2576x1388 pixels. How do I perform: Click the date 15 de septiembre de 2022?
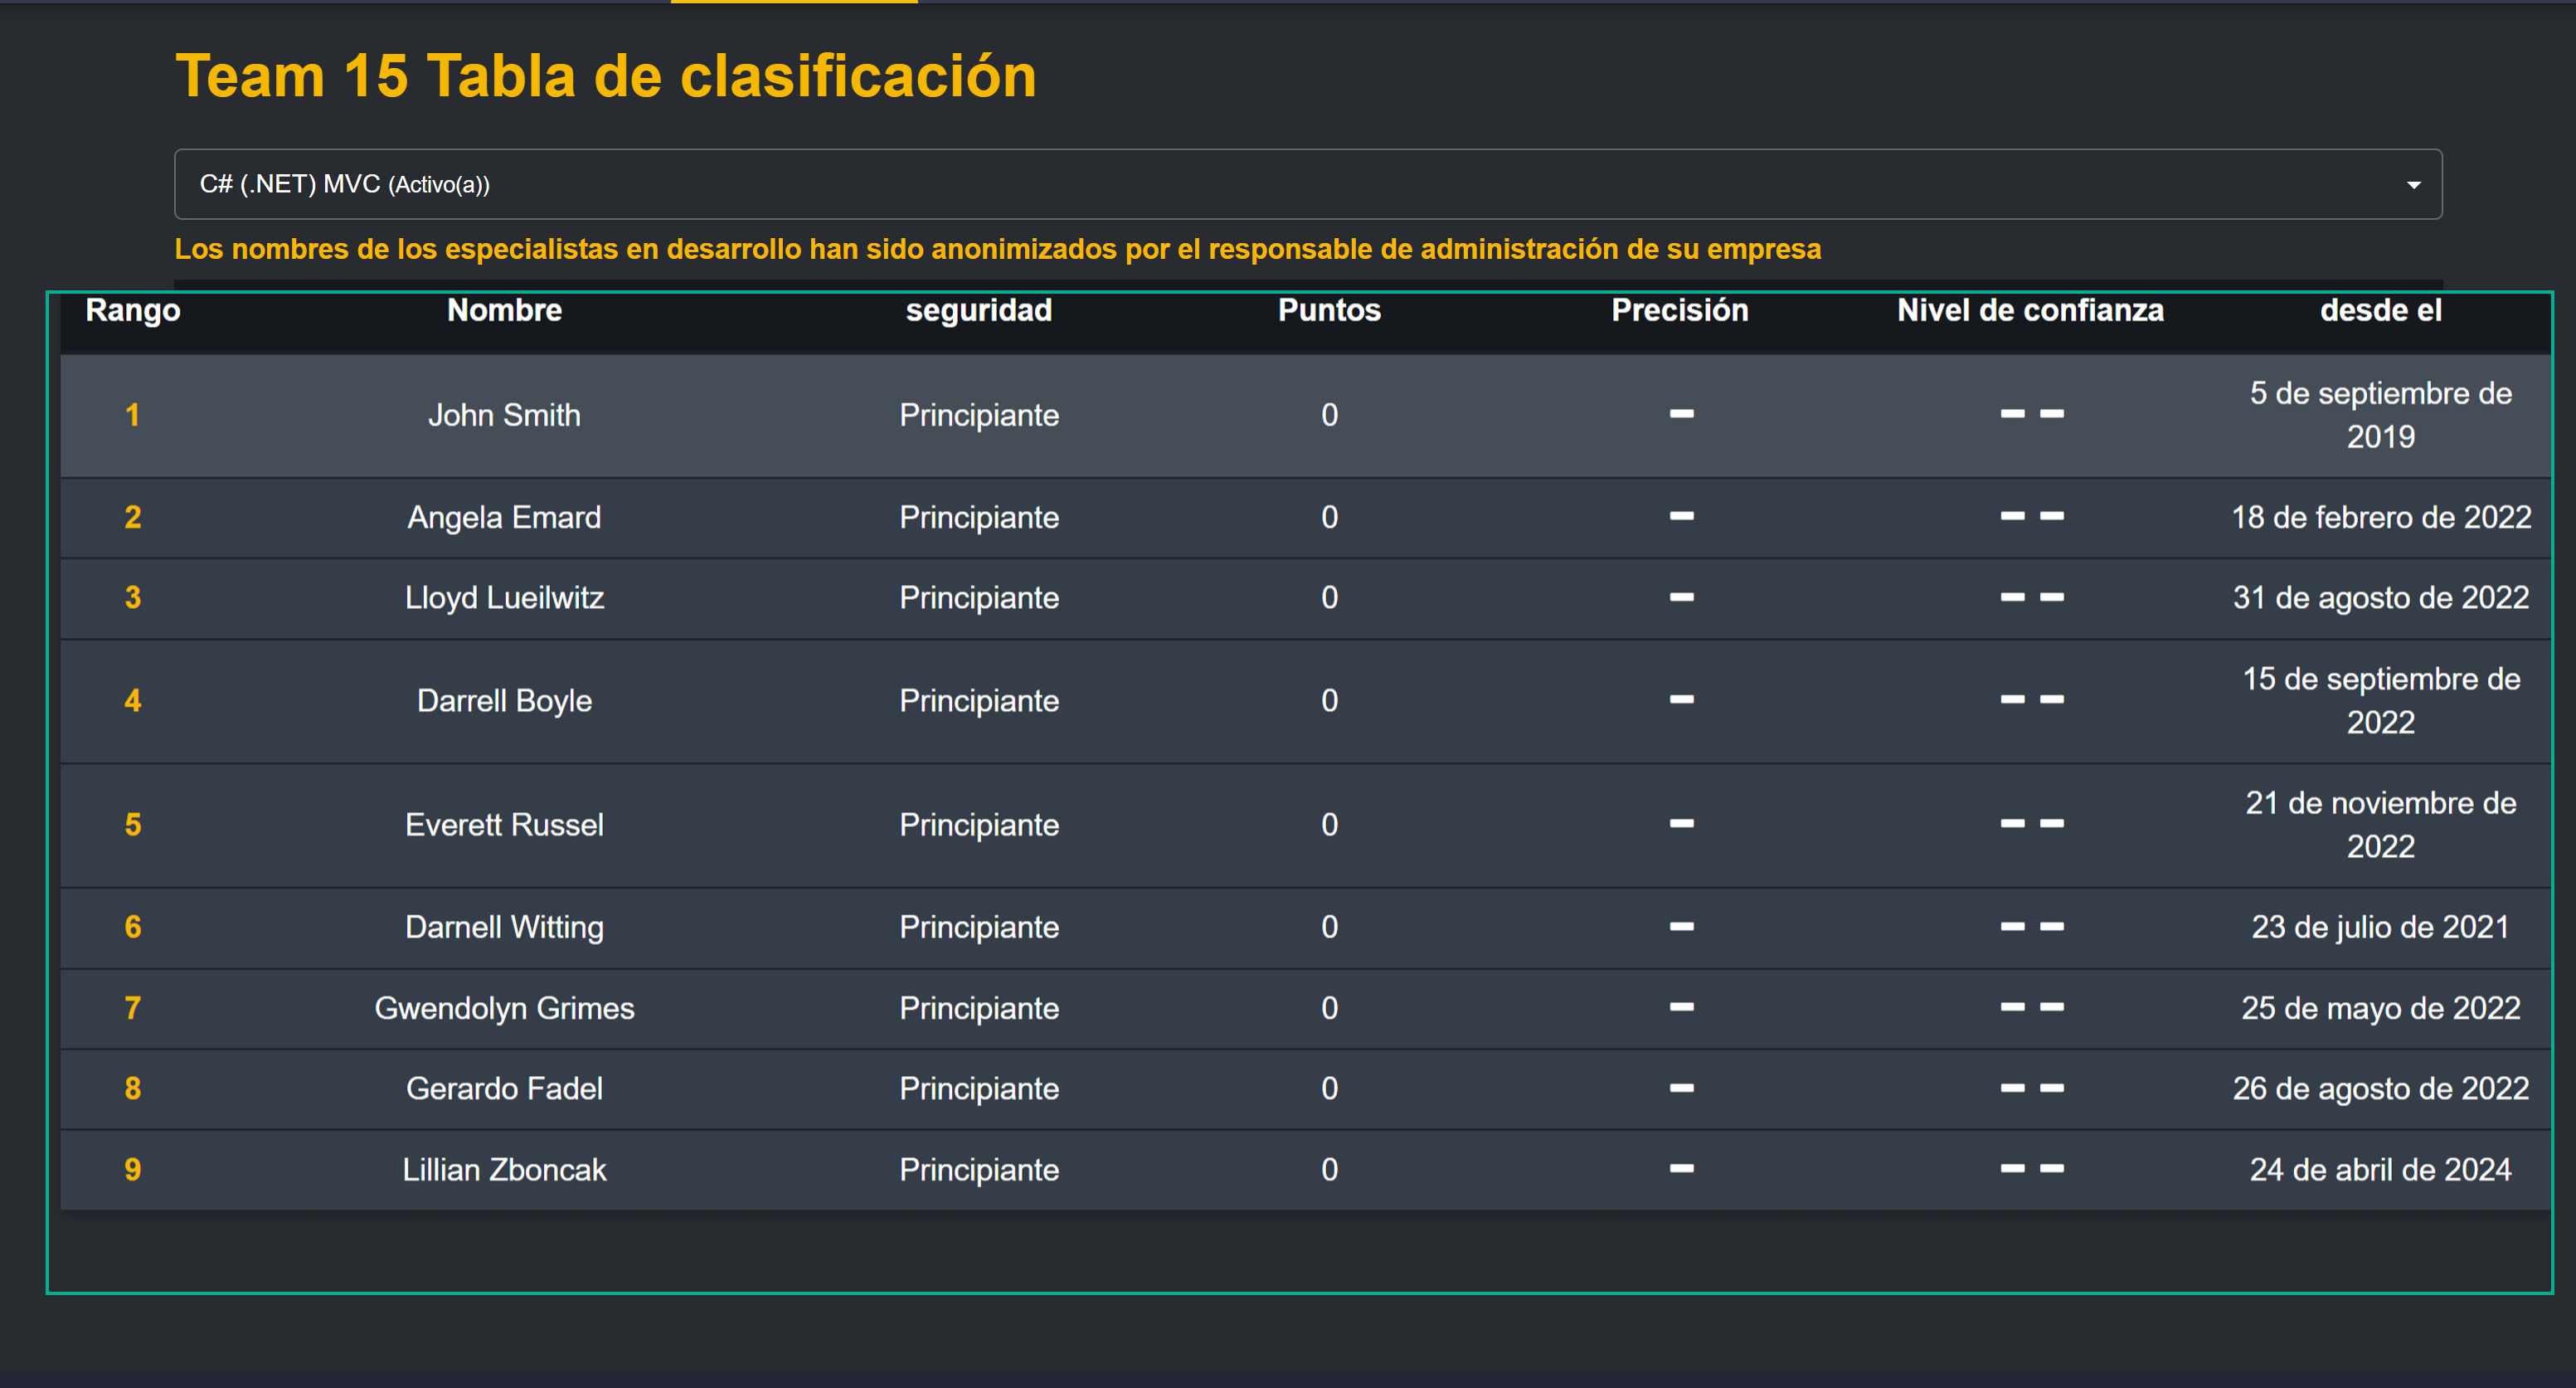2380,701
